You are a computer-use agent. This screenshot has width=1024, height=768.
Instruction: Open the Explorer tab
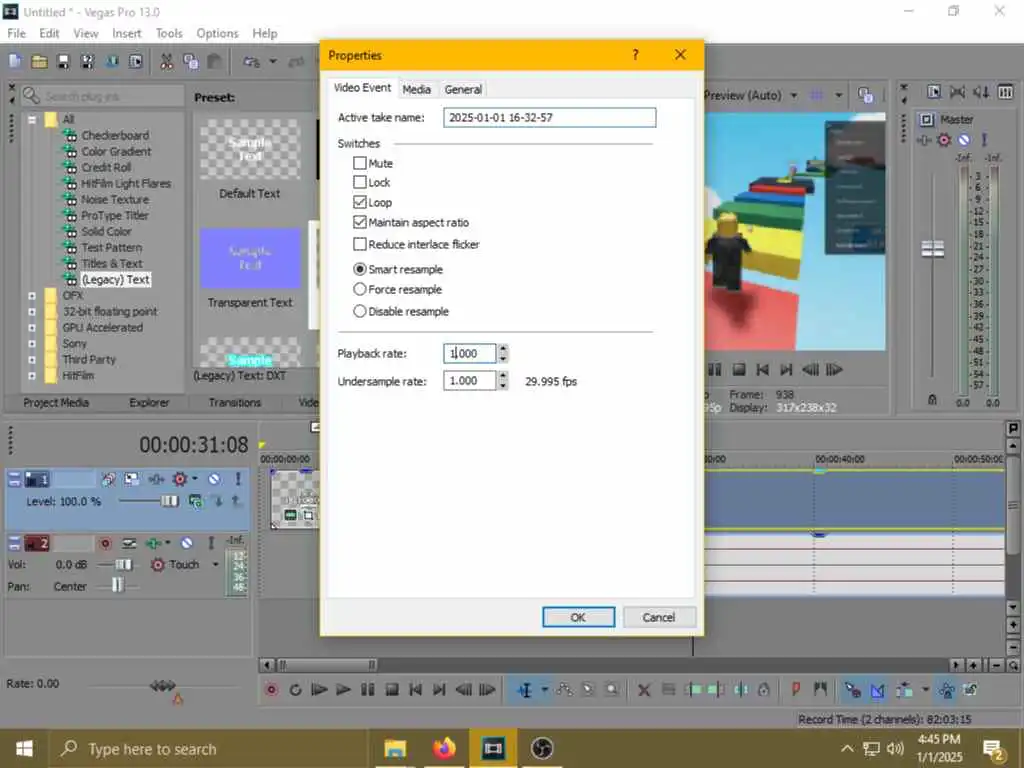pyautogui.click(x=149, y=402)
